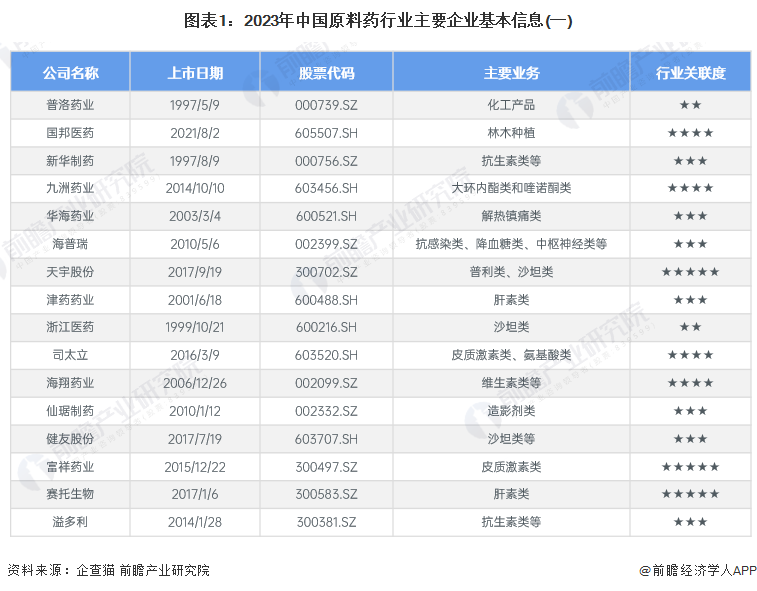The width and height of the screenshot is (757, 591).
Task: Click stock code 603456.SH
Action: (x=326, y=188)
